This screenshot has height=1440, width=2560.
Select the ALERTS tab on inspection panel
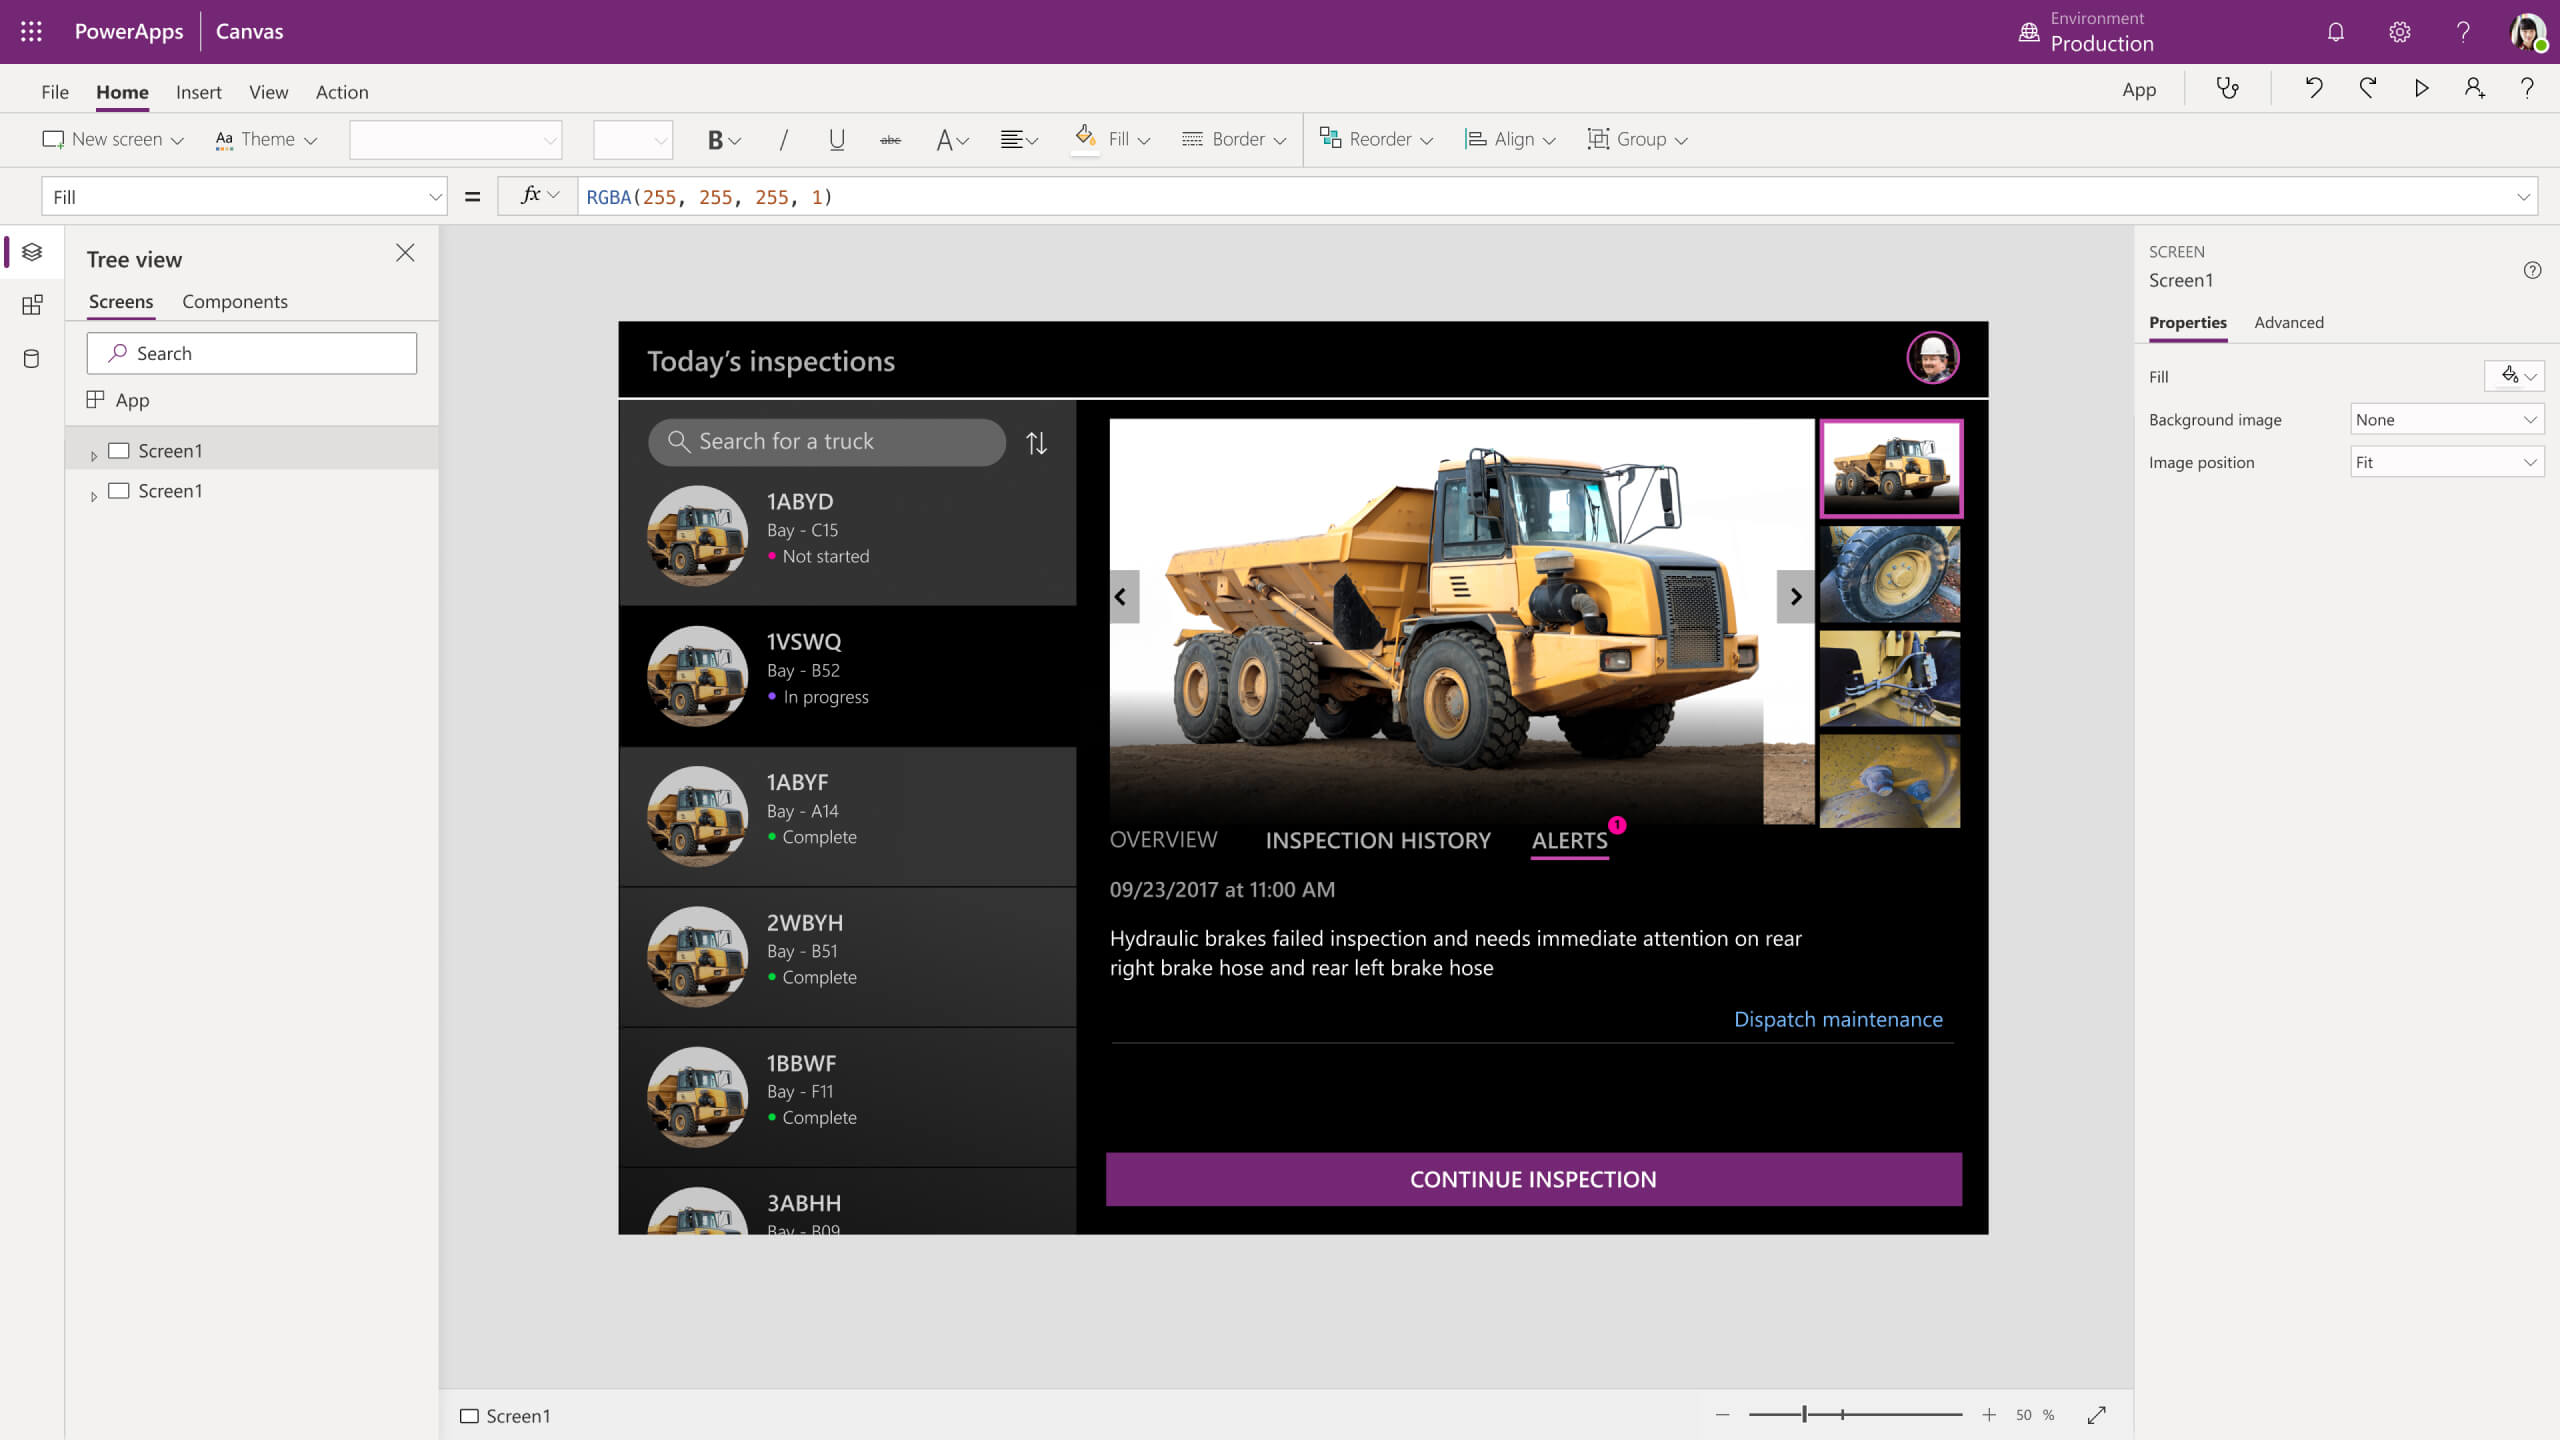1568,840
